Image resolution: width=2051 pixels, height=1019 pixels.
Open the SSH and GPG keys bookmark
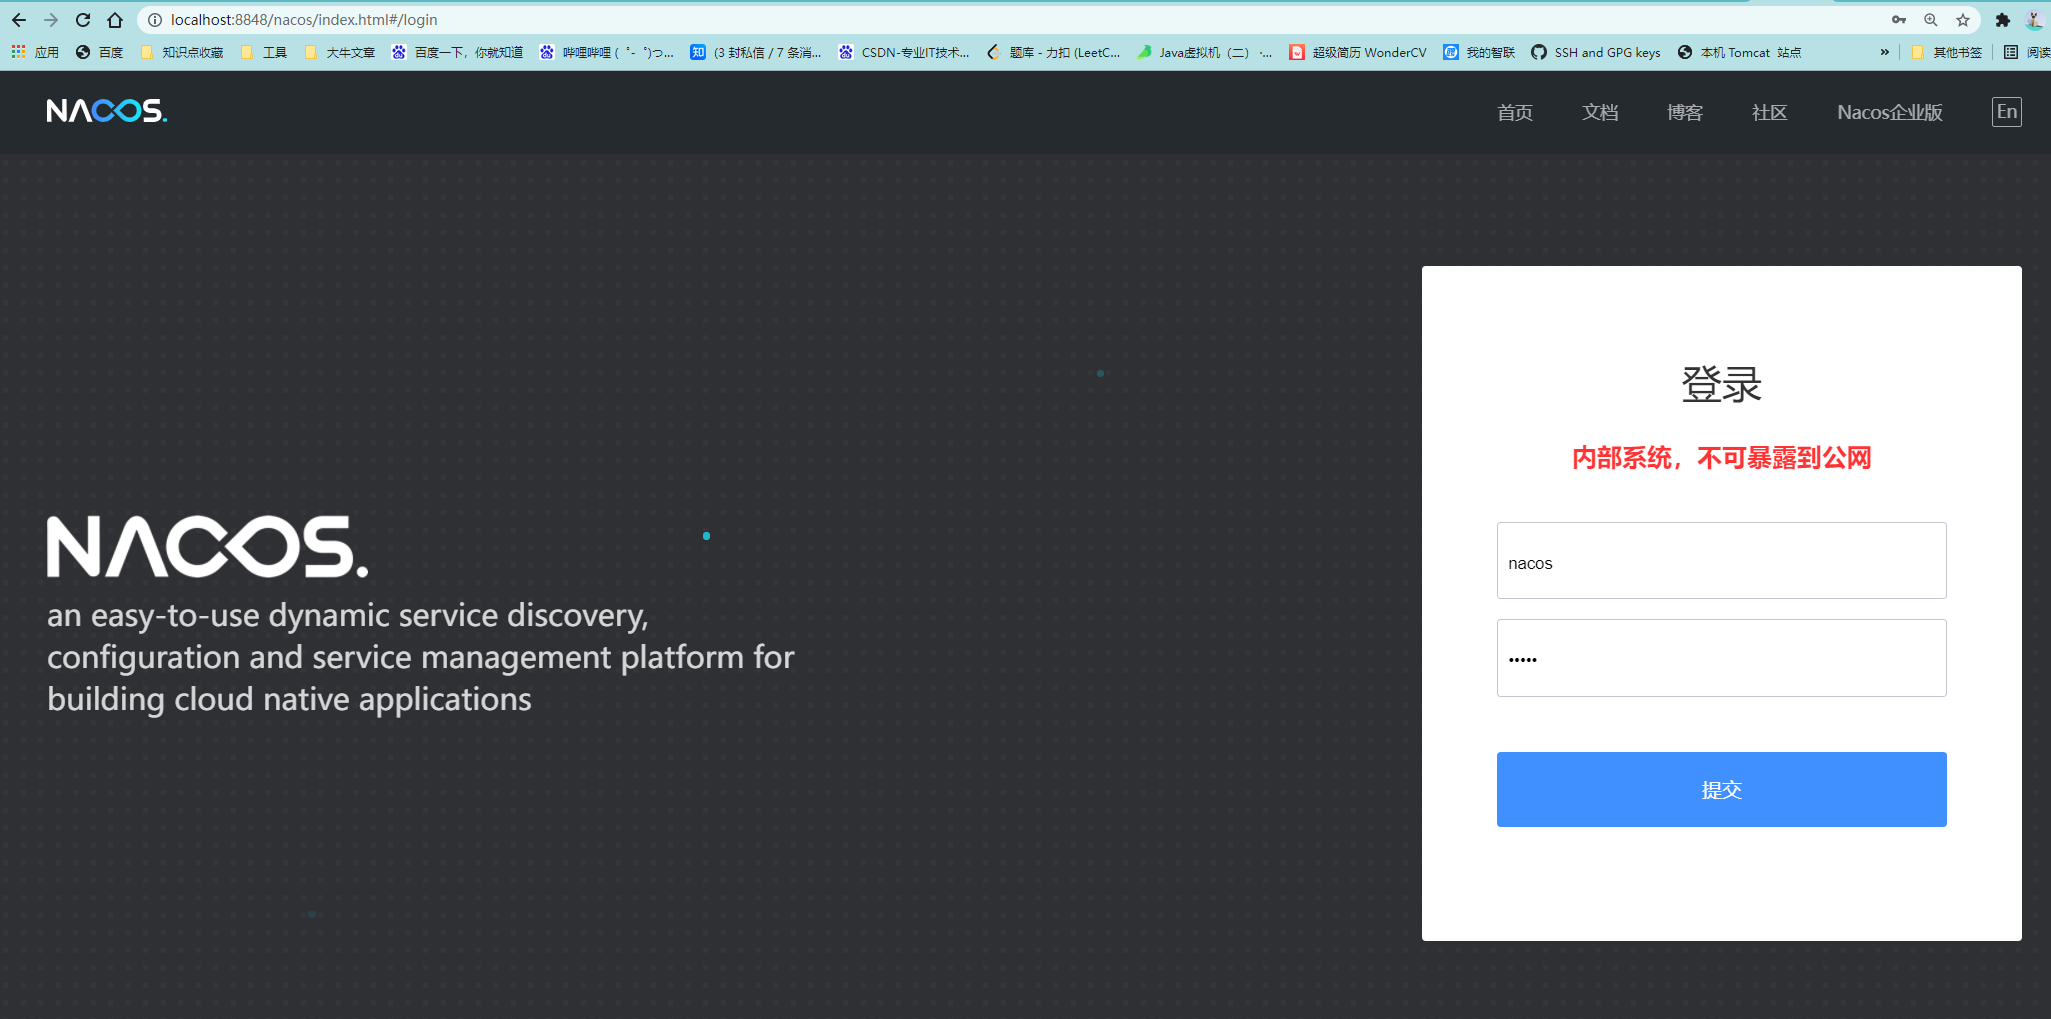[x=1596, y=52]
